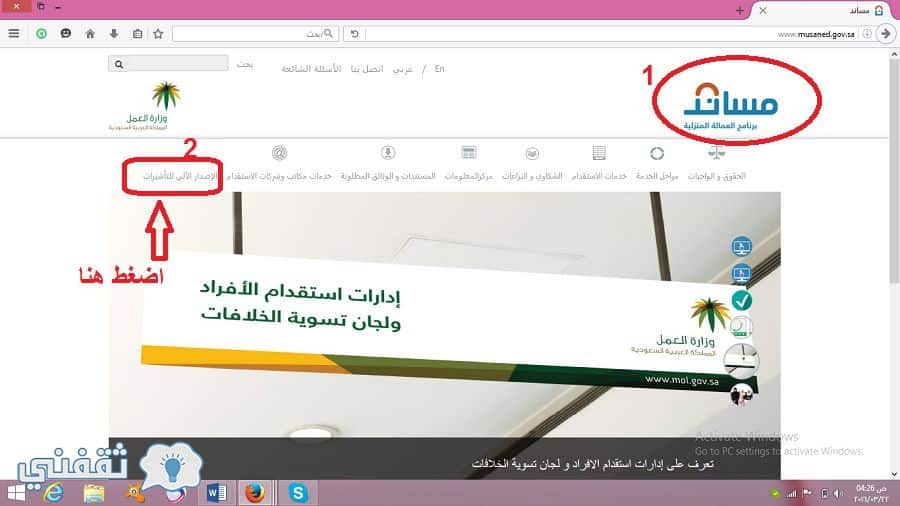Open خدمات مكاتب وشركات الاستقدام menu item
This screenshot has height=506, width=900.
[279, 176]
